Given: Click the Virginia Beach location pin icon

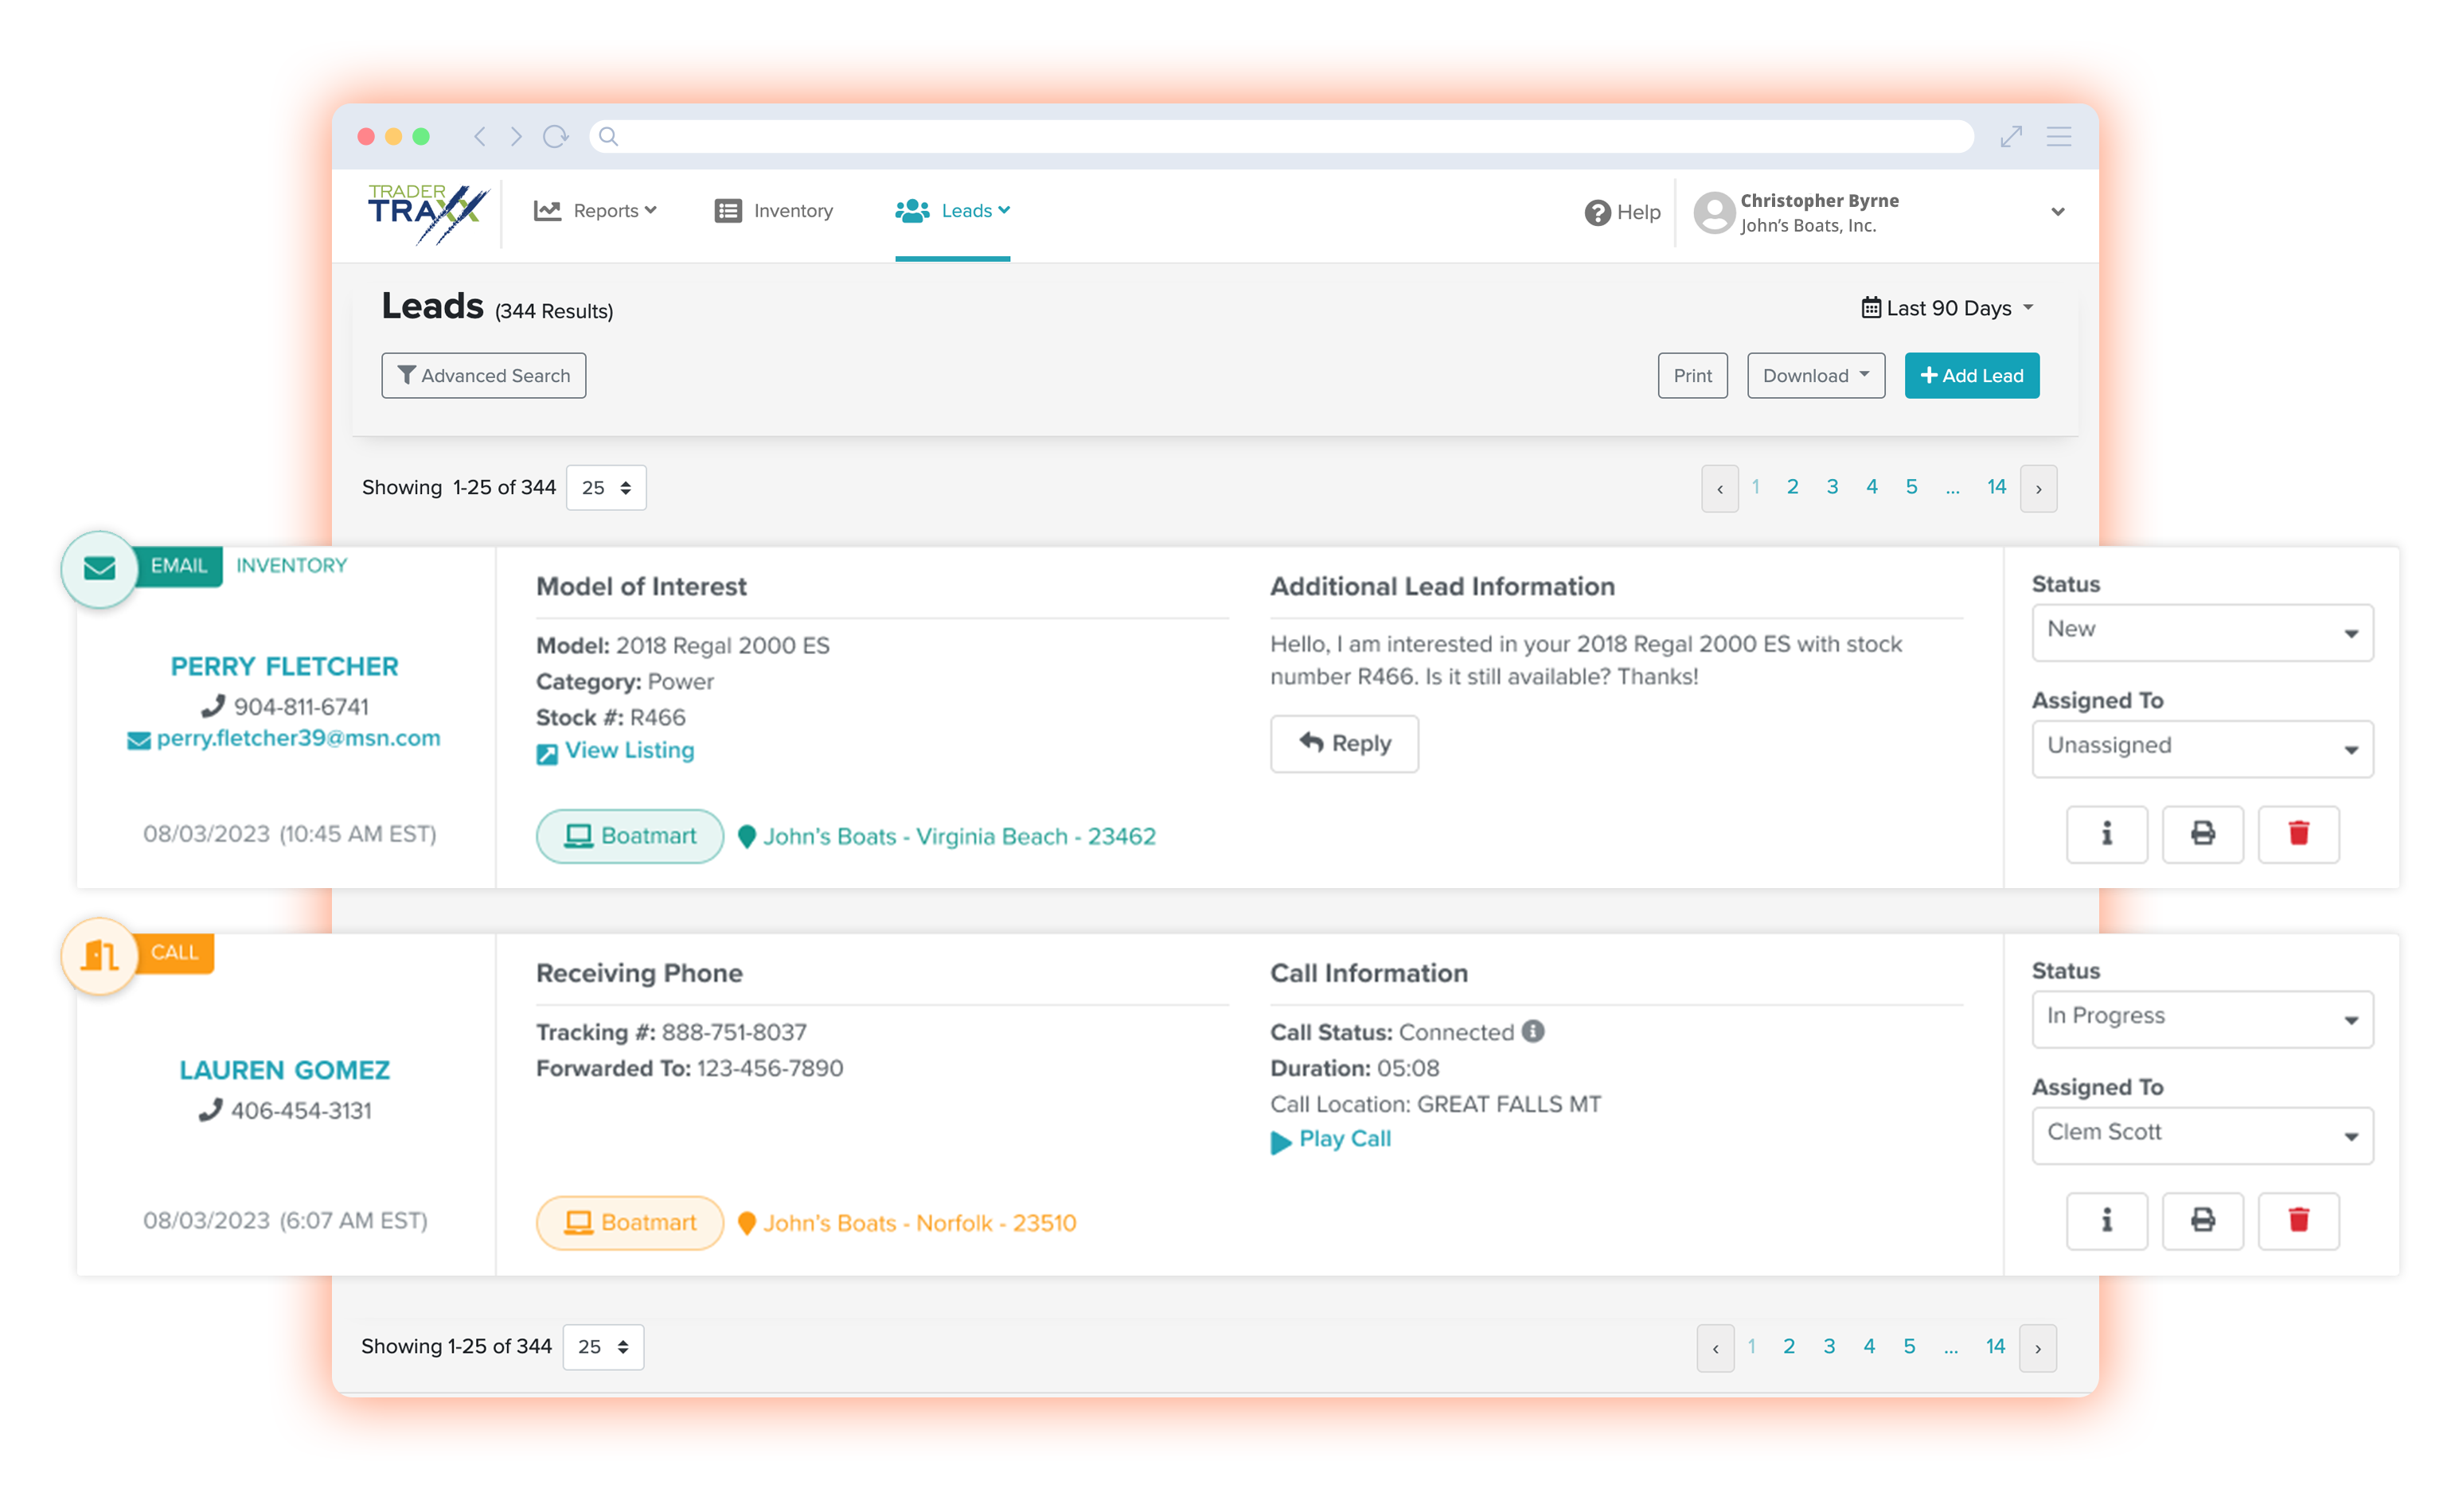Looking at the screenshot, I should 746,836.
